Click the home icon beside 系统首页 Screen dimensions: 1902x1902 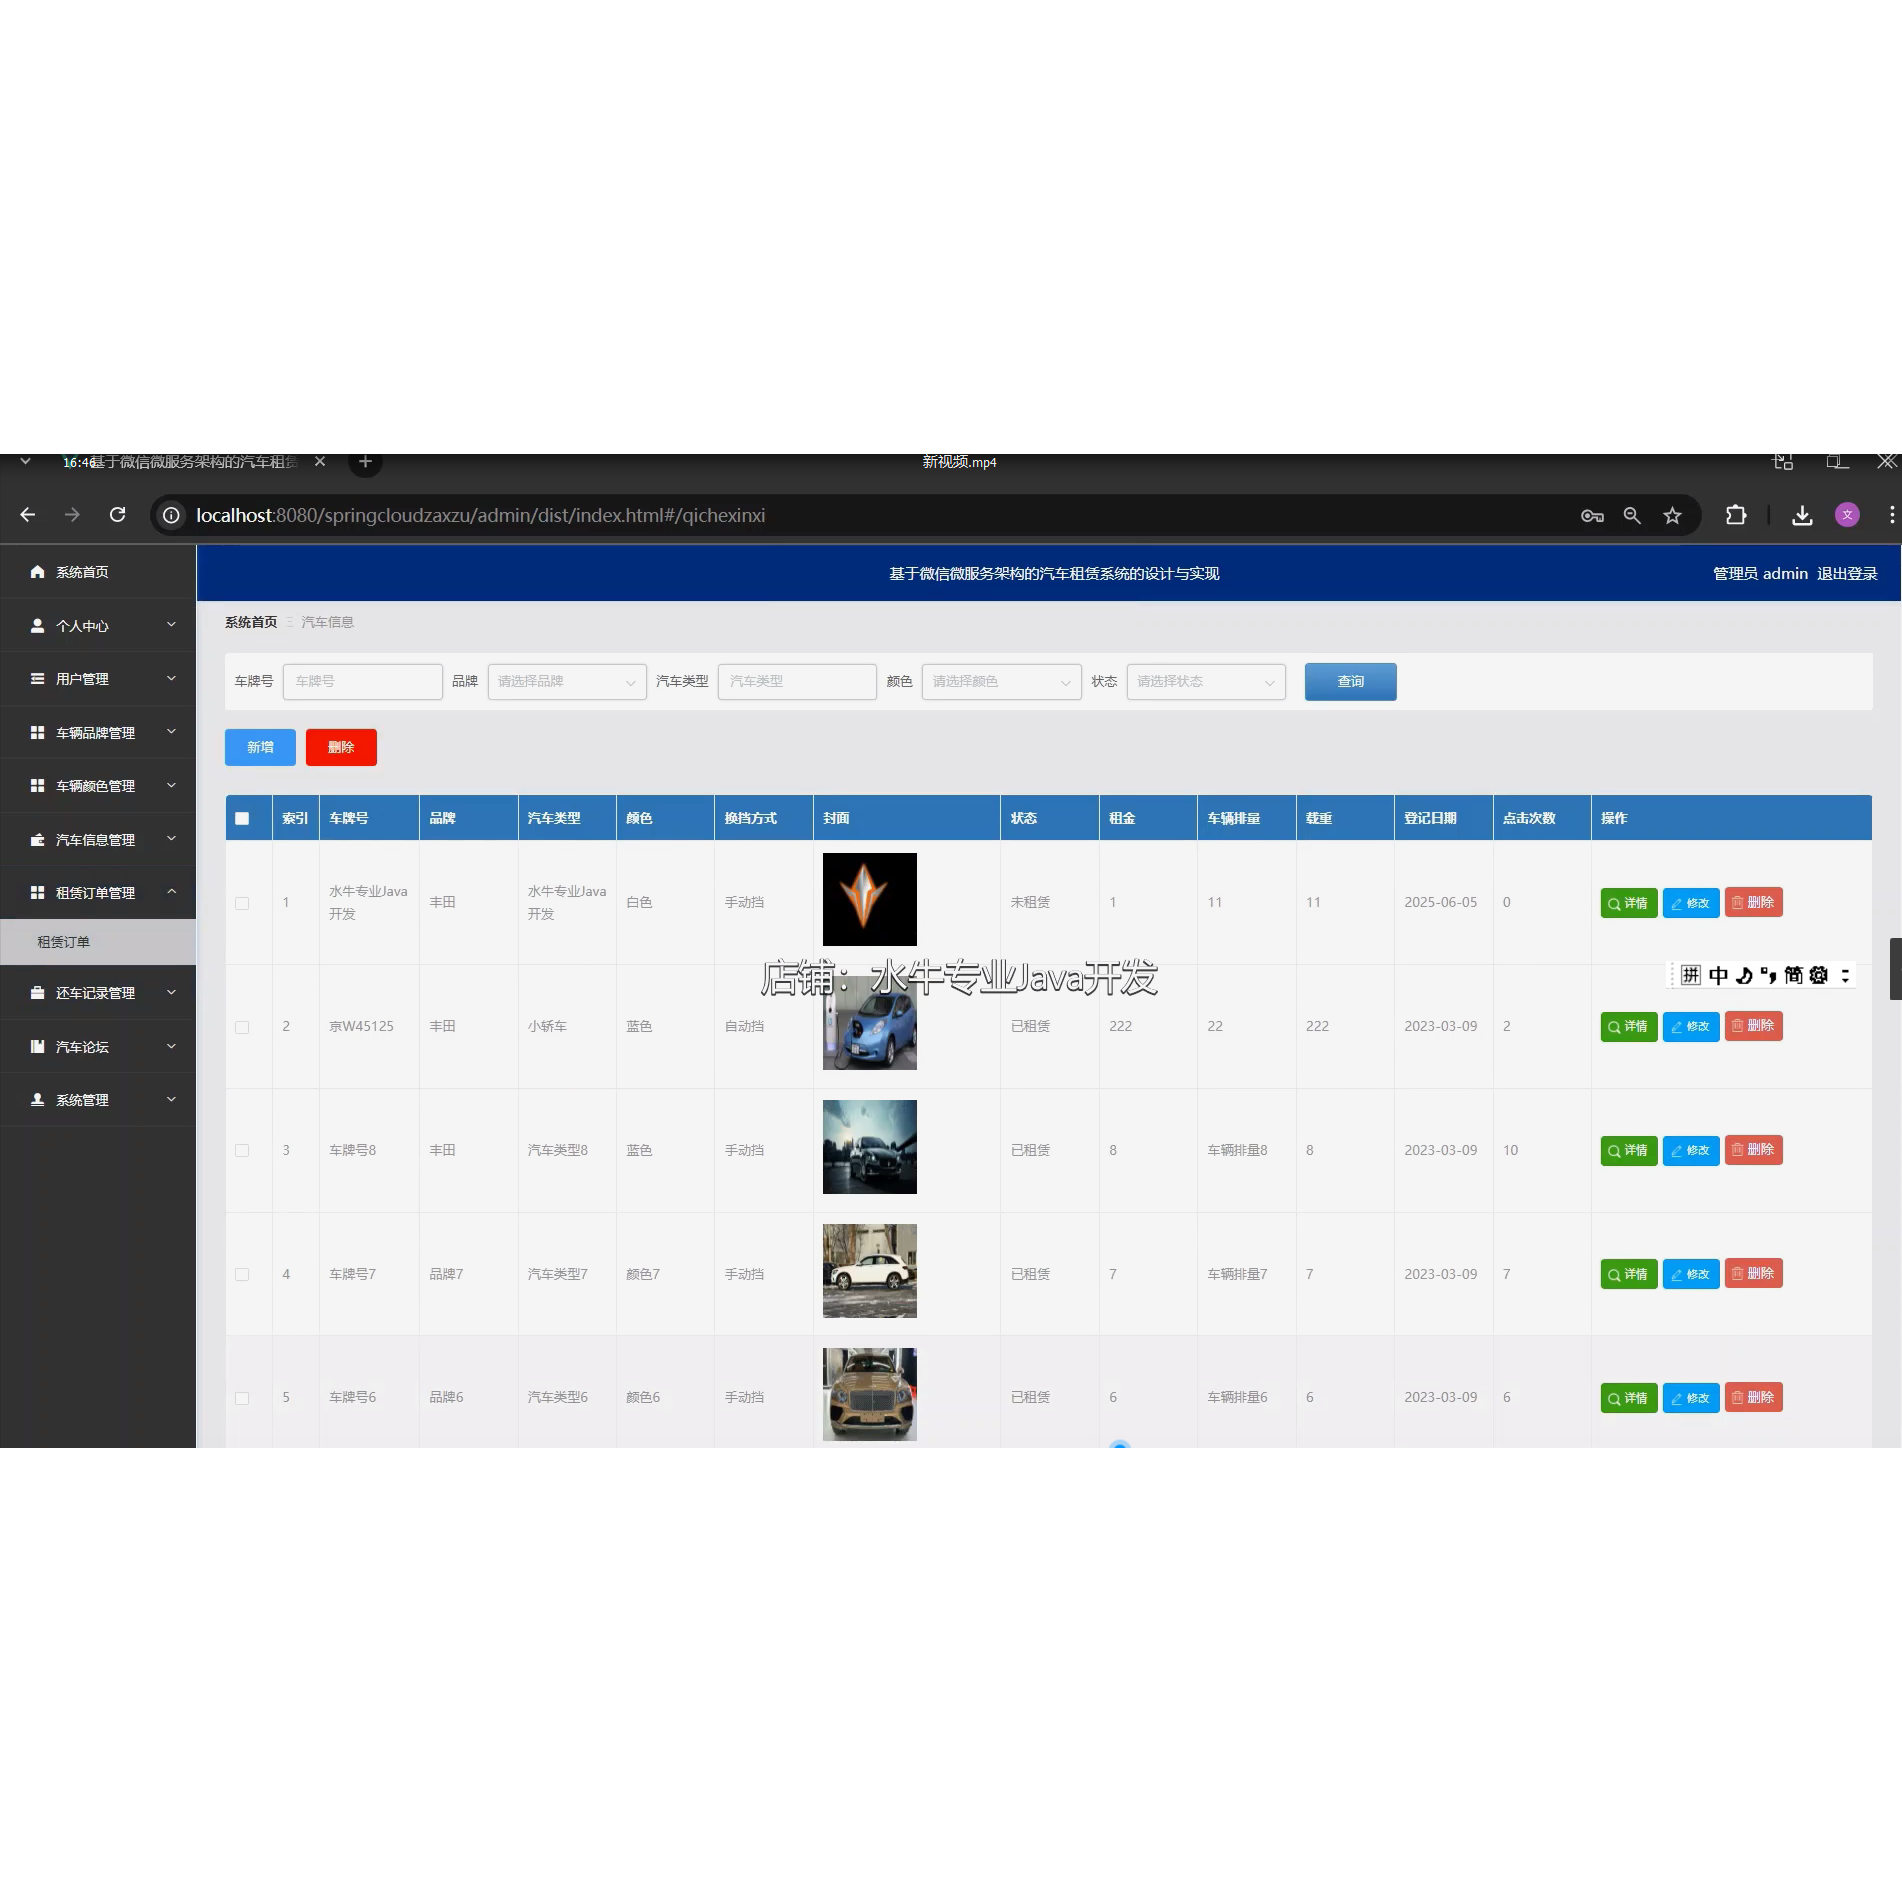[x=37, y=572]
